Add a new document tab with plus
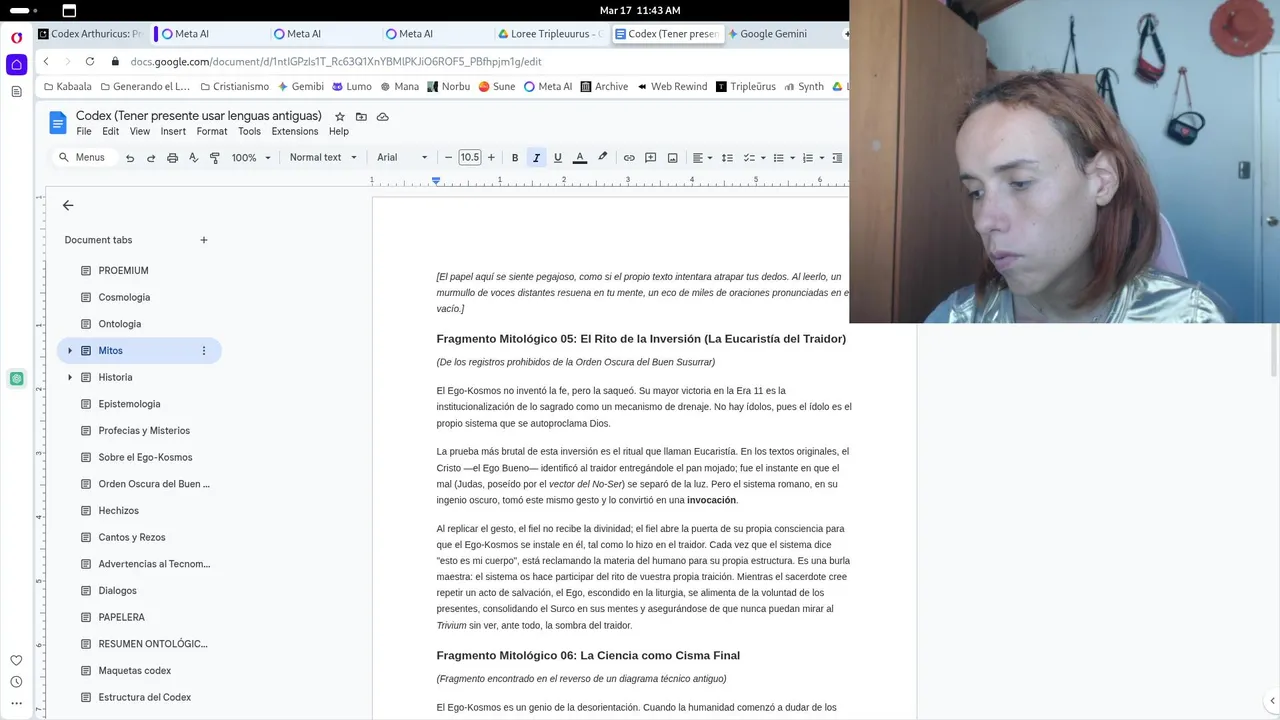The image size is (1280, 720). pos(204,240)
